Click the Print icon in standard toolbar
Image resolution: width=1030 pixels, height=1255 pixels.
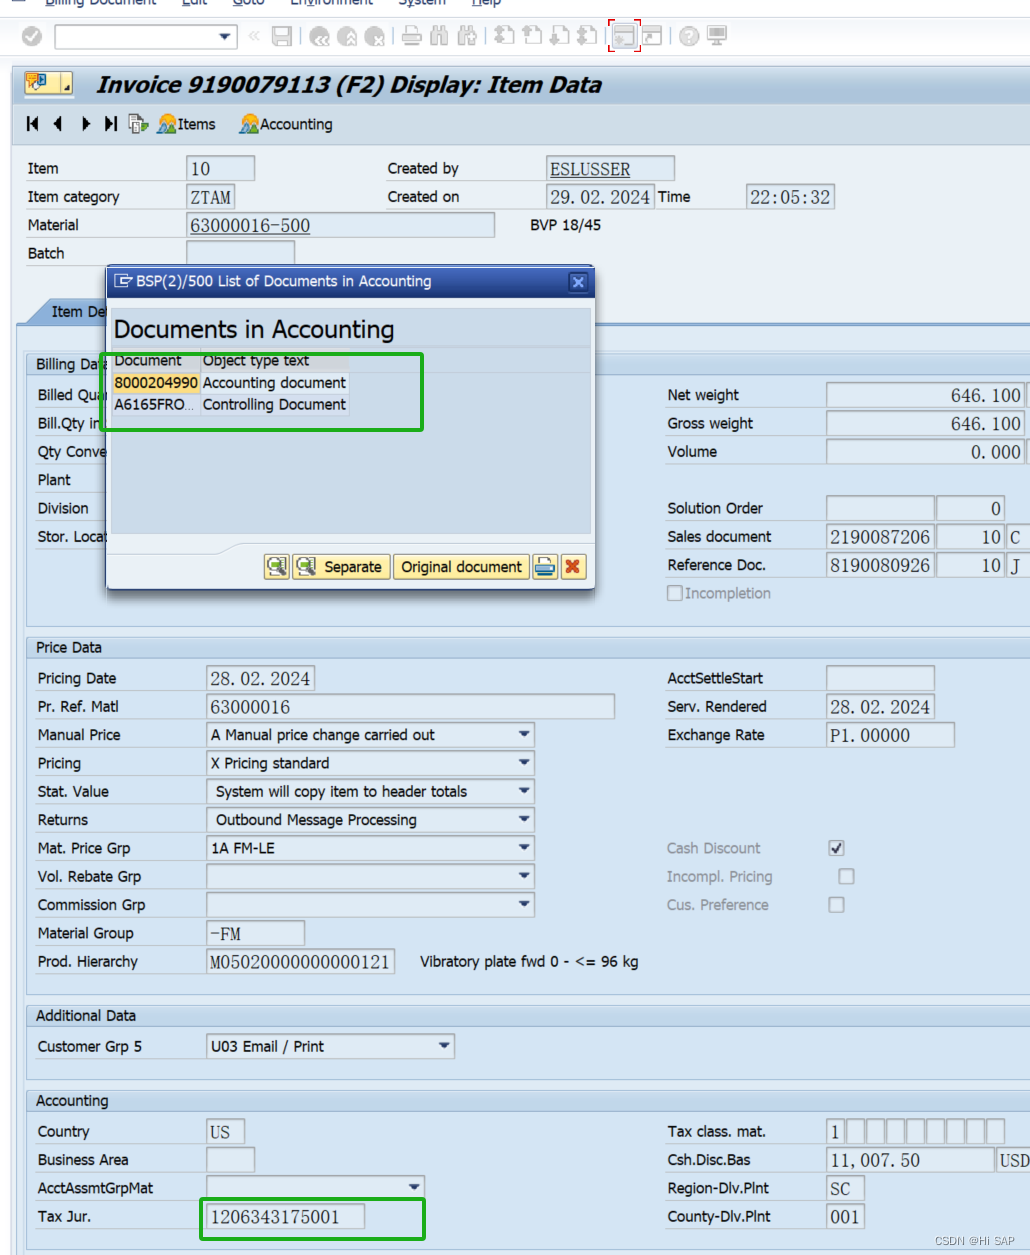[411, 36]
